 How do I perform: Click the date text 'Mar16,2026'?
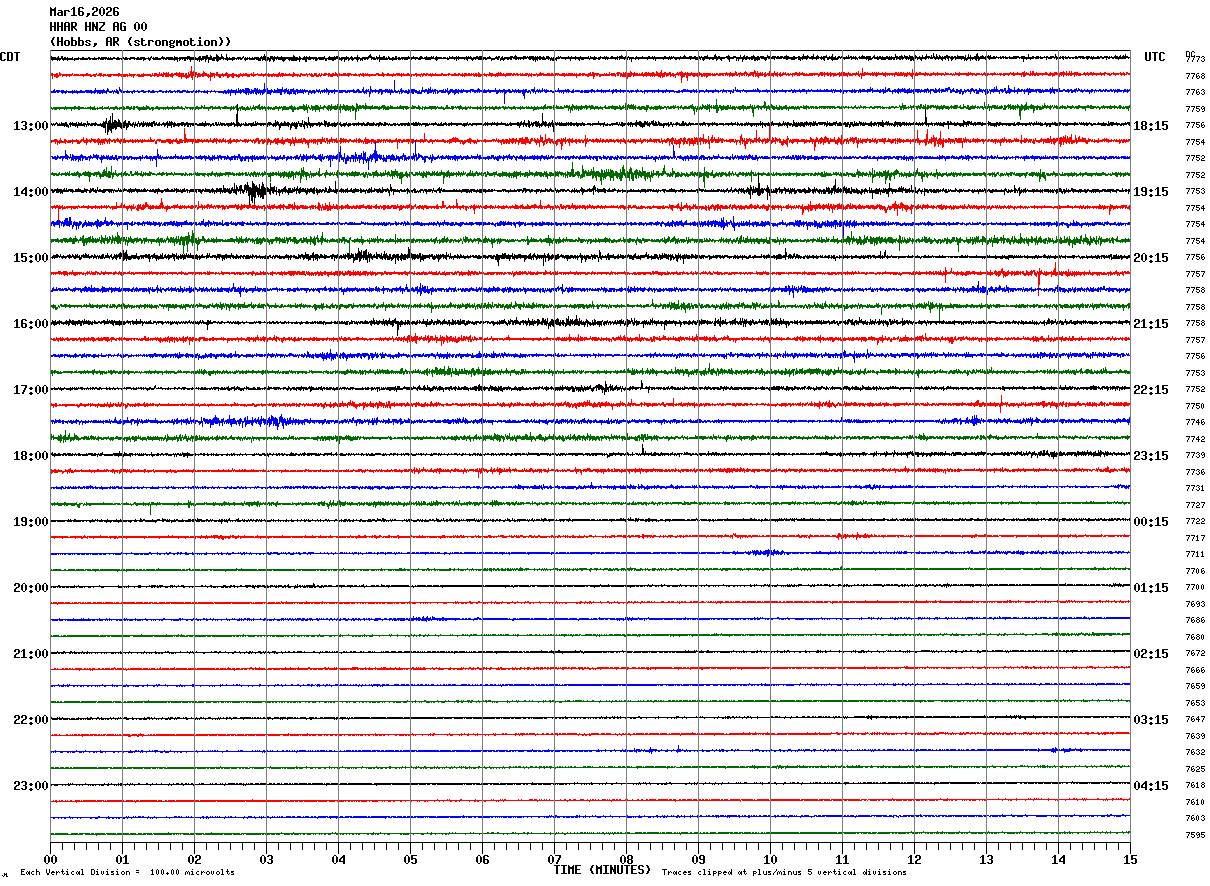(84, 12)
